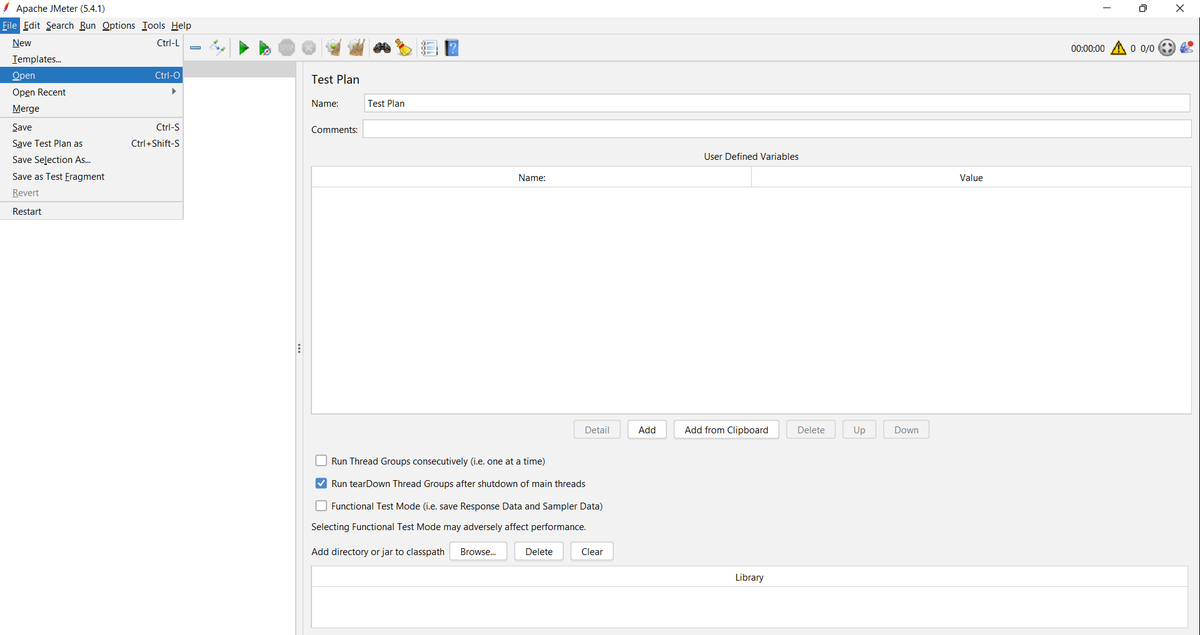Close the File menu by clicking File
The width and height of the screenshot is (1200, 635).
click(10, 25)
